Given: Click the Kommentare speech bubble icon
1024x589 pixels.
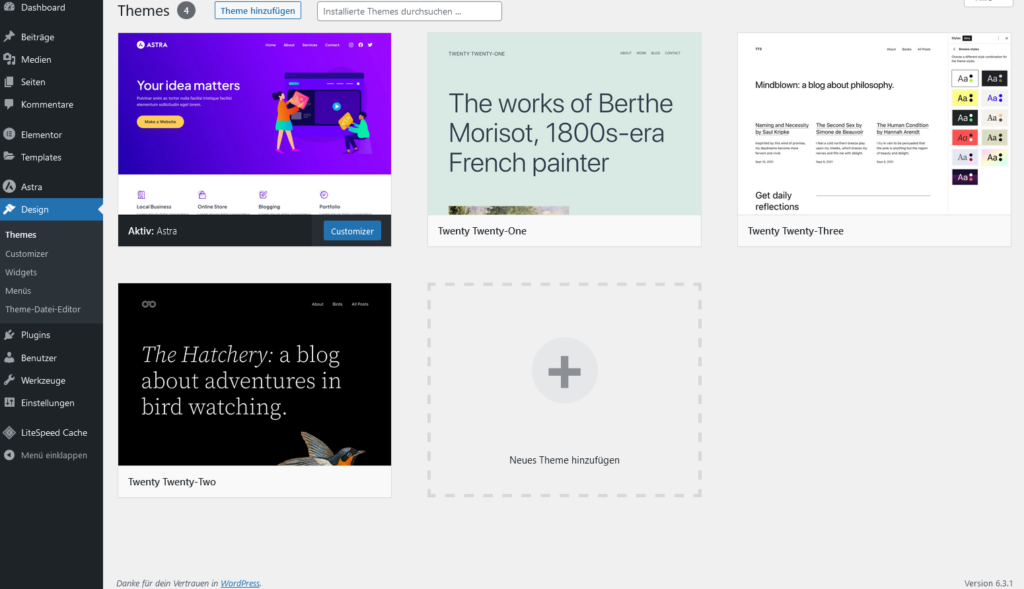Looking at the screenshot, I should 10,105.
